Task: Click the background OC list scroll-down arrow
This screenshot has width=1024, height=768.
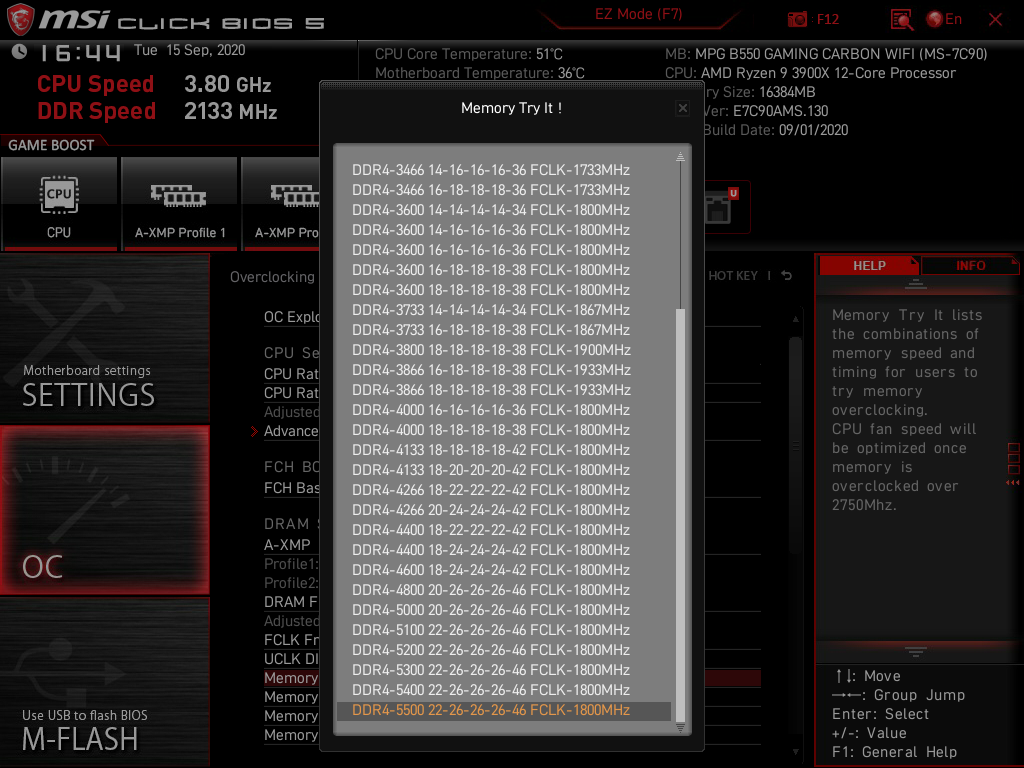Action: pos(795,752)
